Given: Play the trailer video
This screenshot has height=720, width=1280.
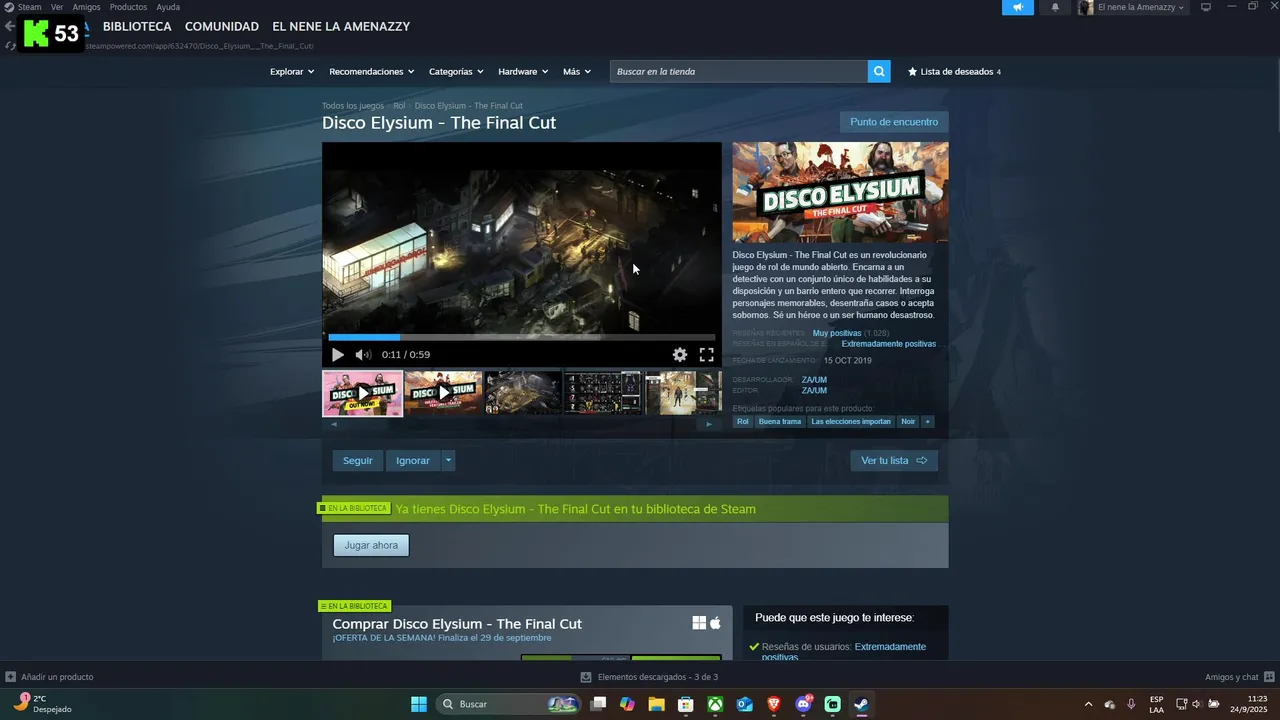Looking at the screenshot, I should click(337, 354).
